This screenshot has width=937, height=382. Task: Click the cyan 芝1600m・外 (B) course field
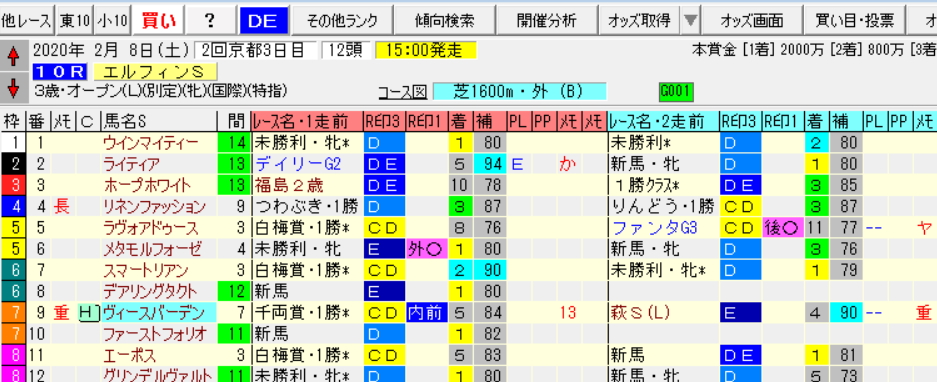[x=519, y=91]
